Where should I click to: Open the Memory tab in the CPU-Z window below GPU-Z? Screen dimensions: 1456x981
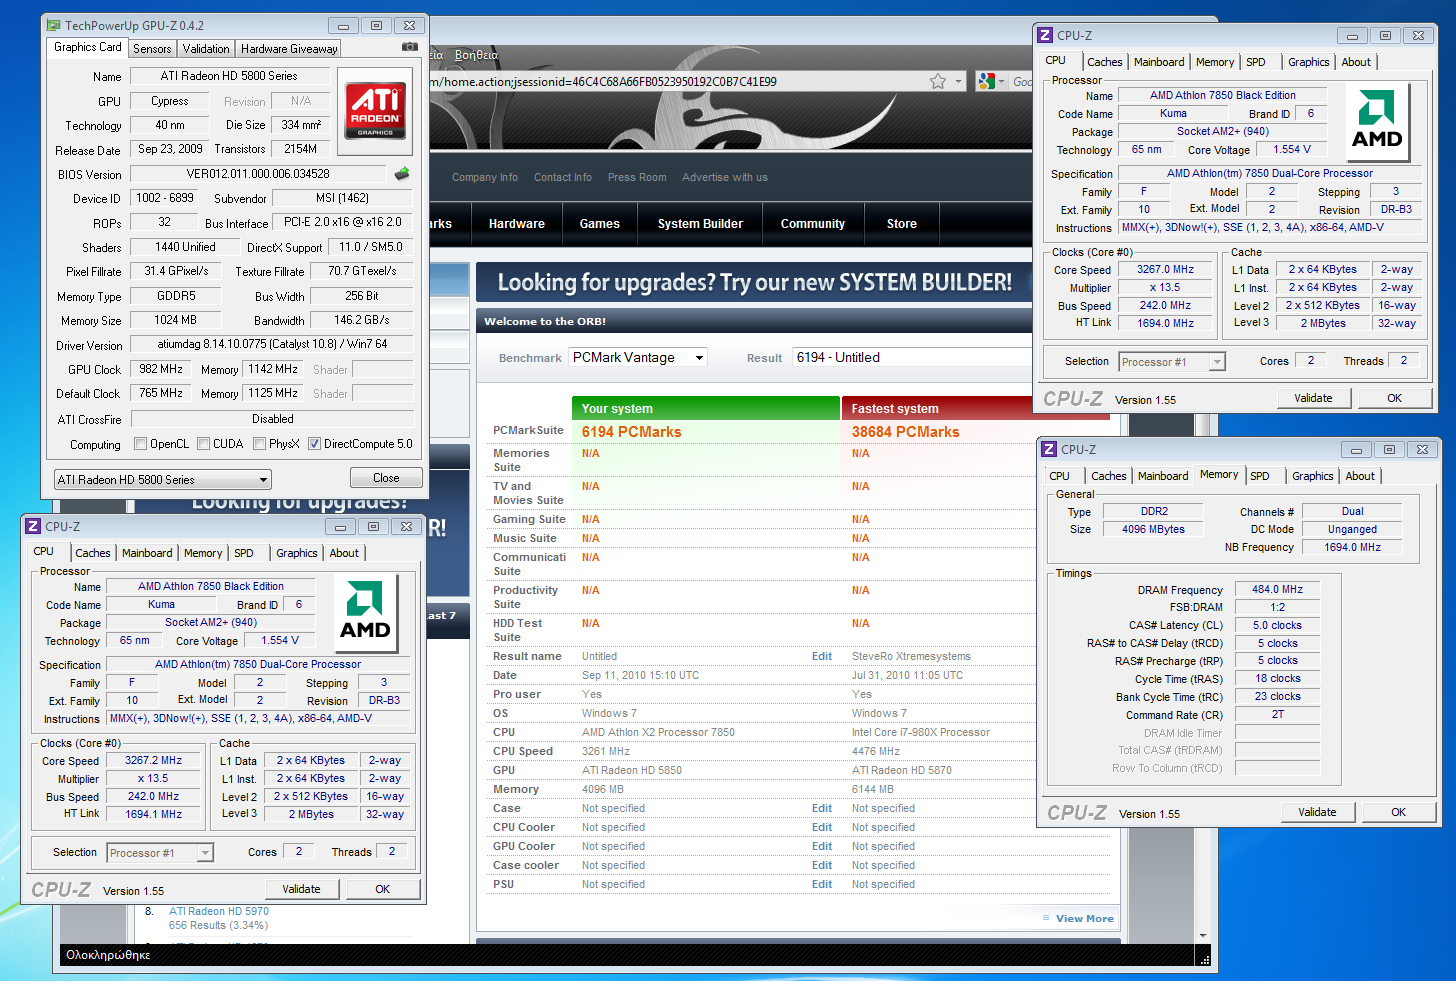(x=203, y=553)
